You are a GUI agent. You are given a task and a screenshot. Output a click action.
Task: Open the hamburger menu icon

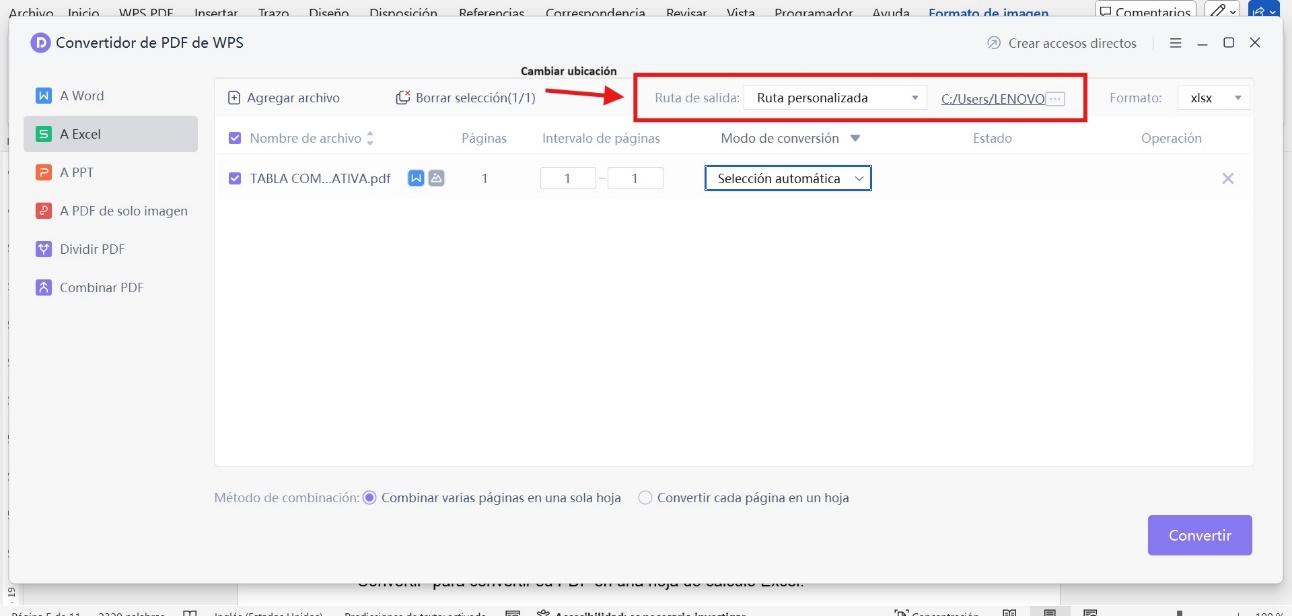1176,43
